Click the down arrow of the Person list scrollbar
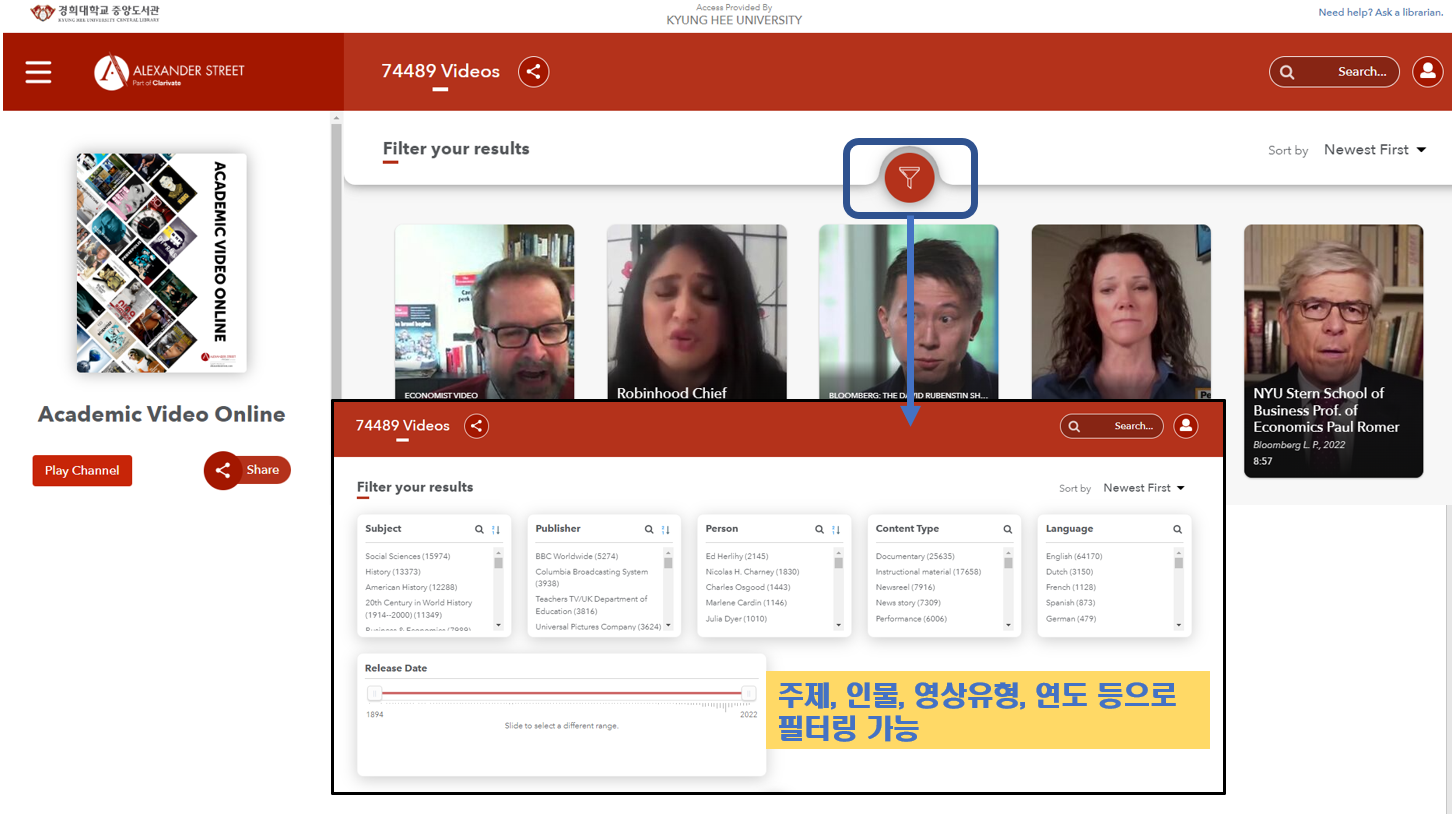 tap(839, 625)
